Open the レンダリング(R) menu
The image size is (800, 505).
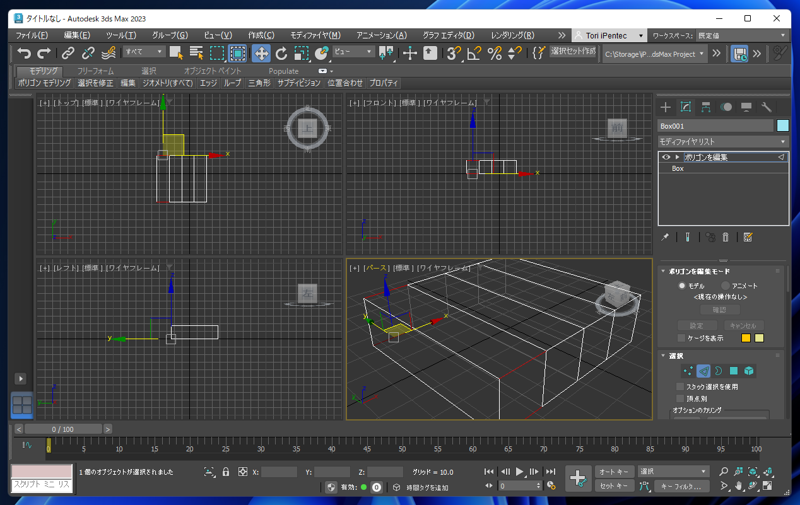(512, 35)
